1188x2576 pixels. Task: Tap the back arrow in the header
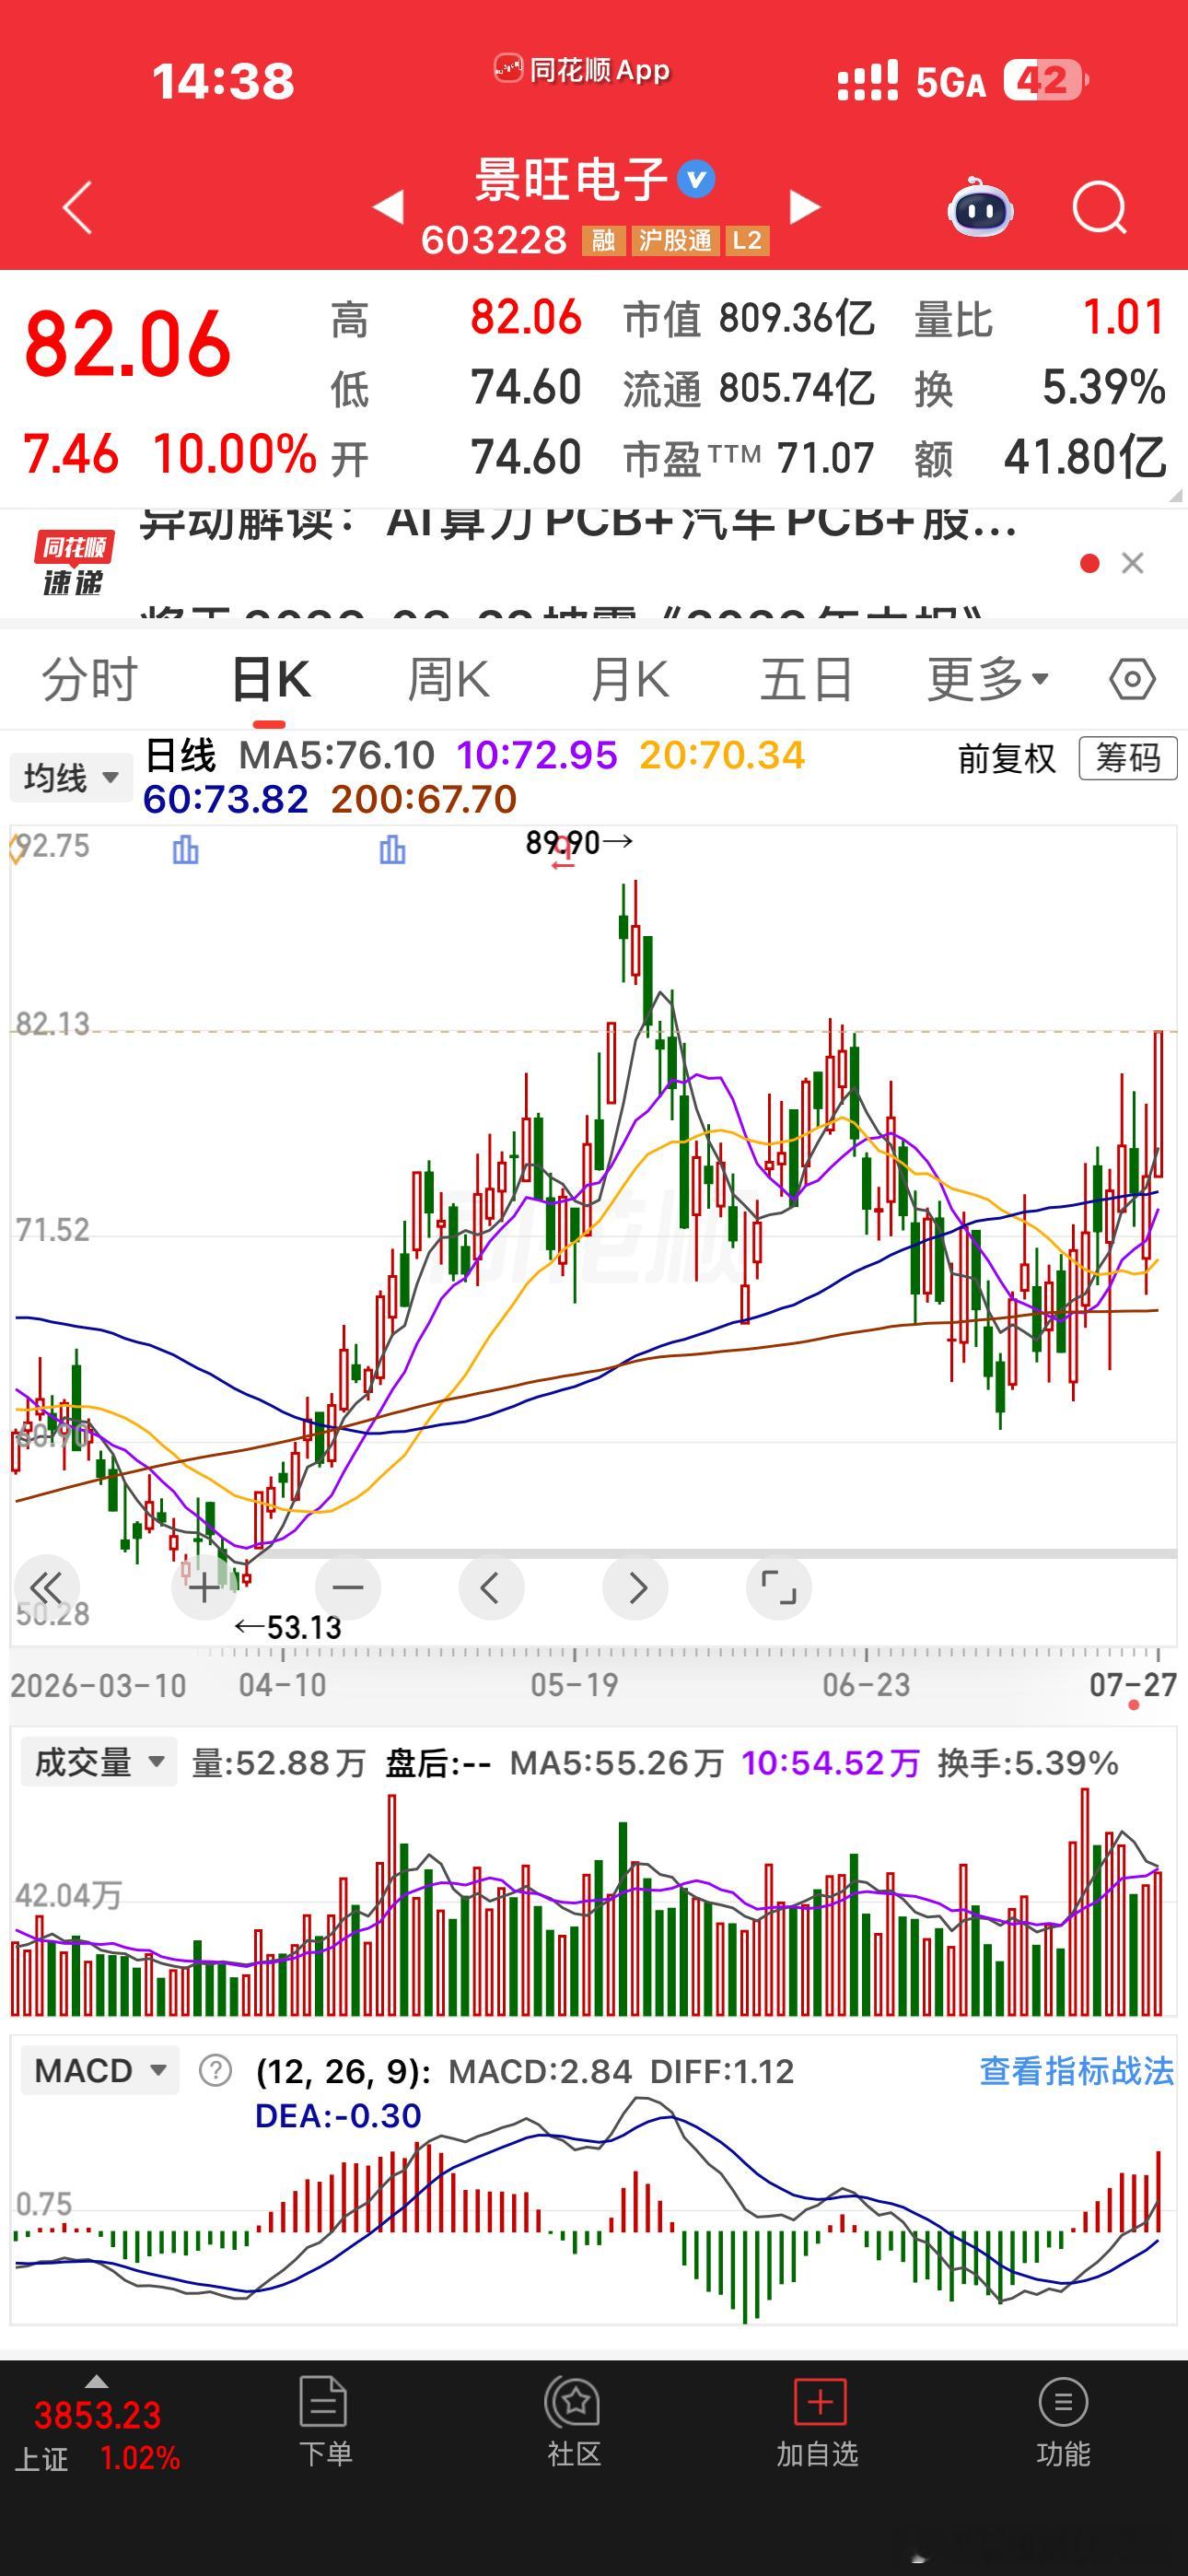[78, 207]
